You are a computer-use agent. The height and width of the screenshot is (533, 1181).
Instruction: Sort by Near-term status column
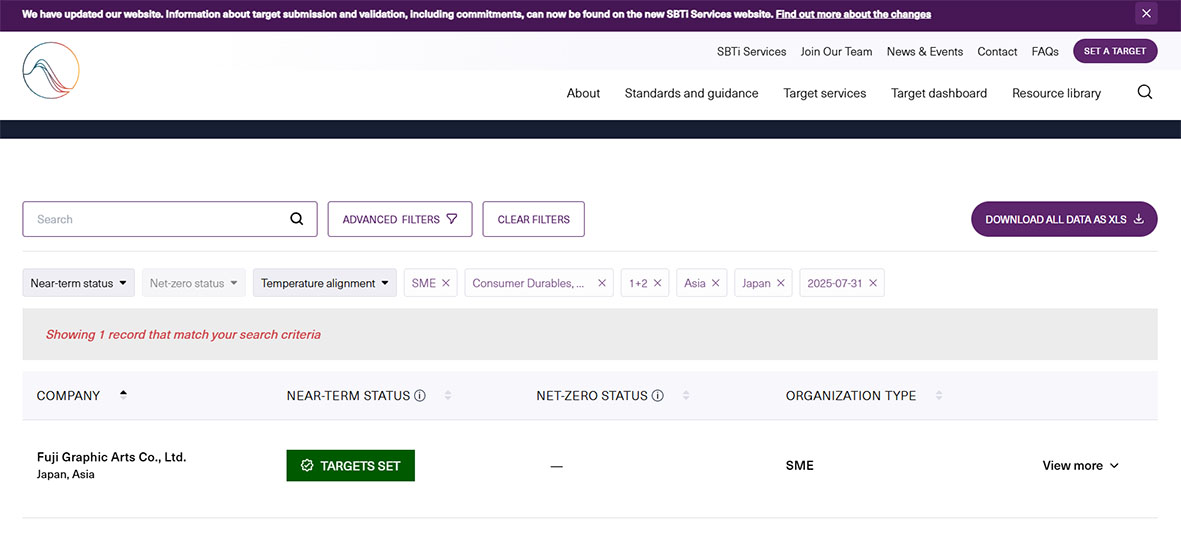point(448,395)
